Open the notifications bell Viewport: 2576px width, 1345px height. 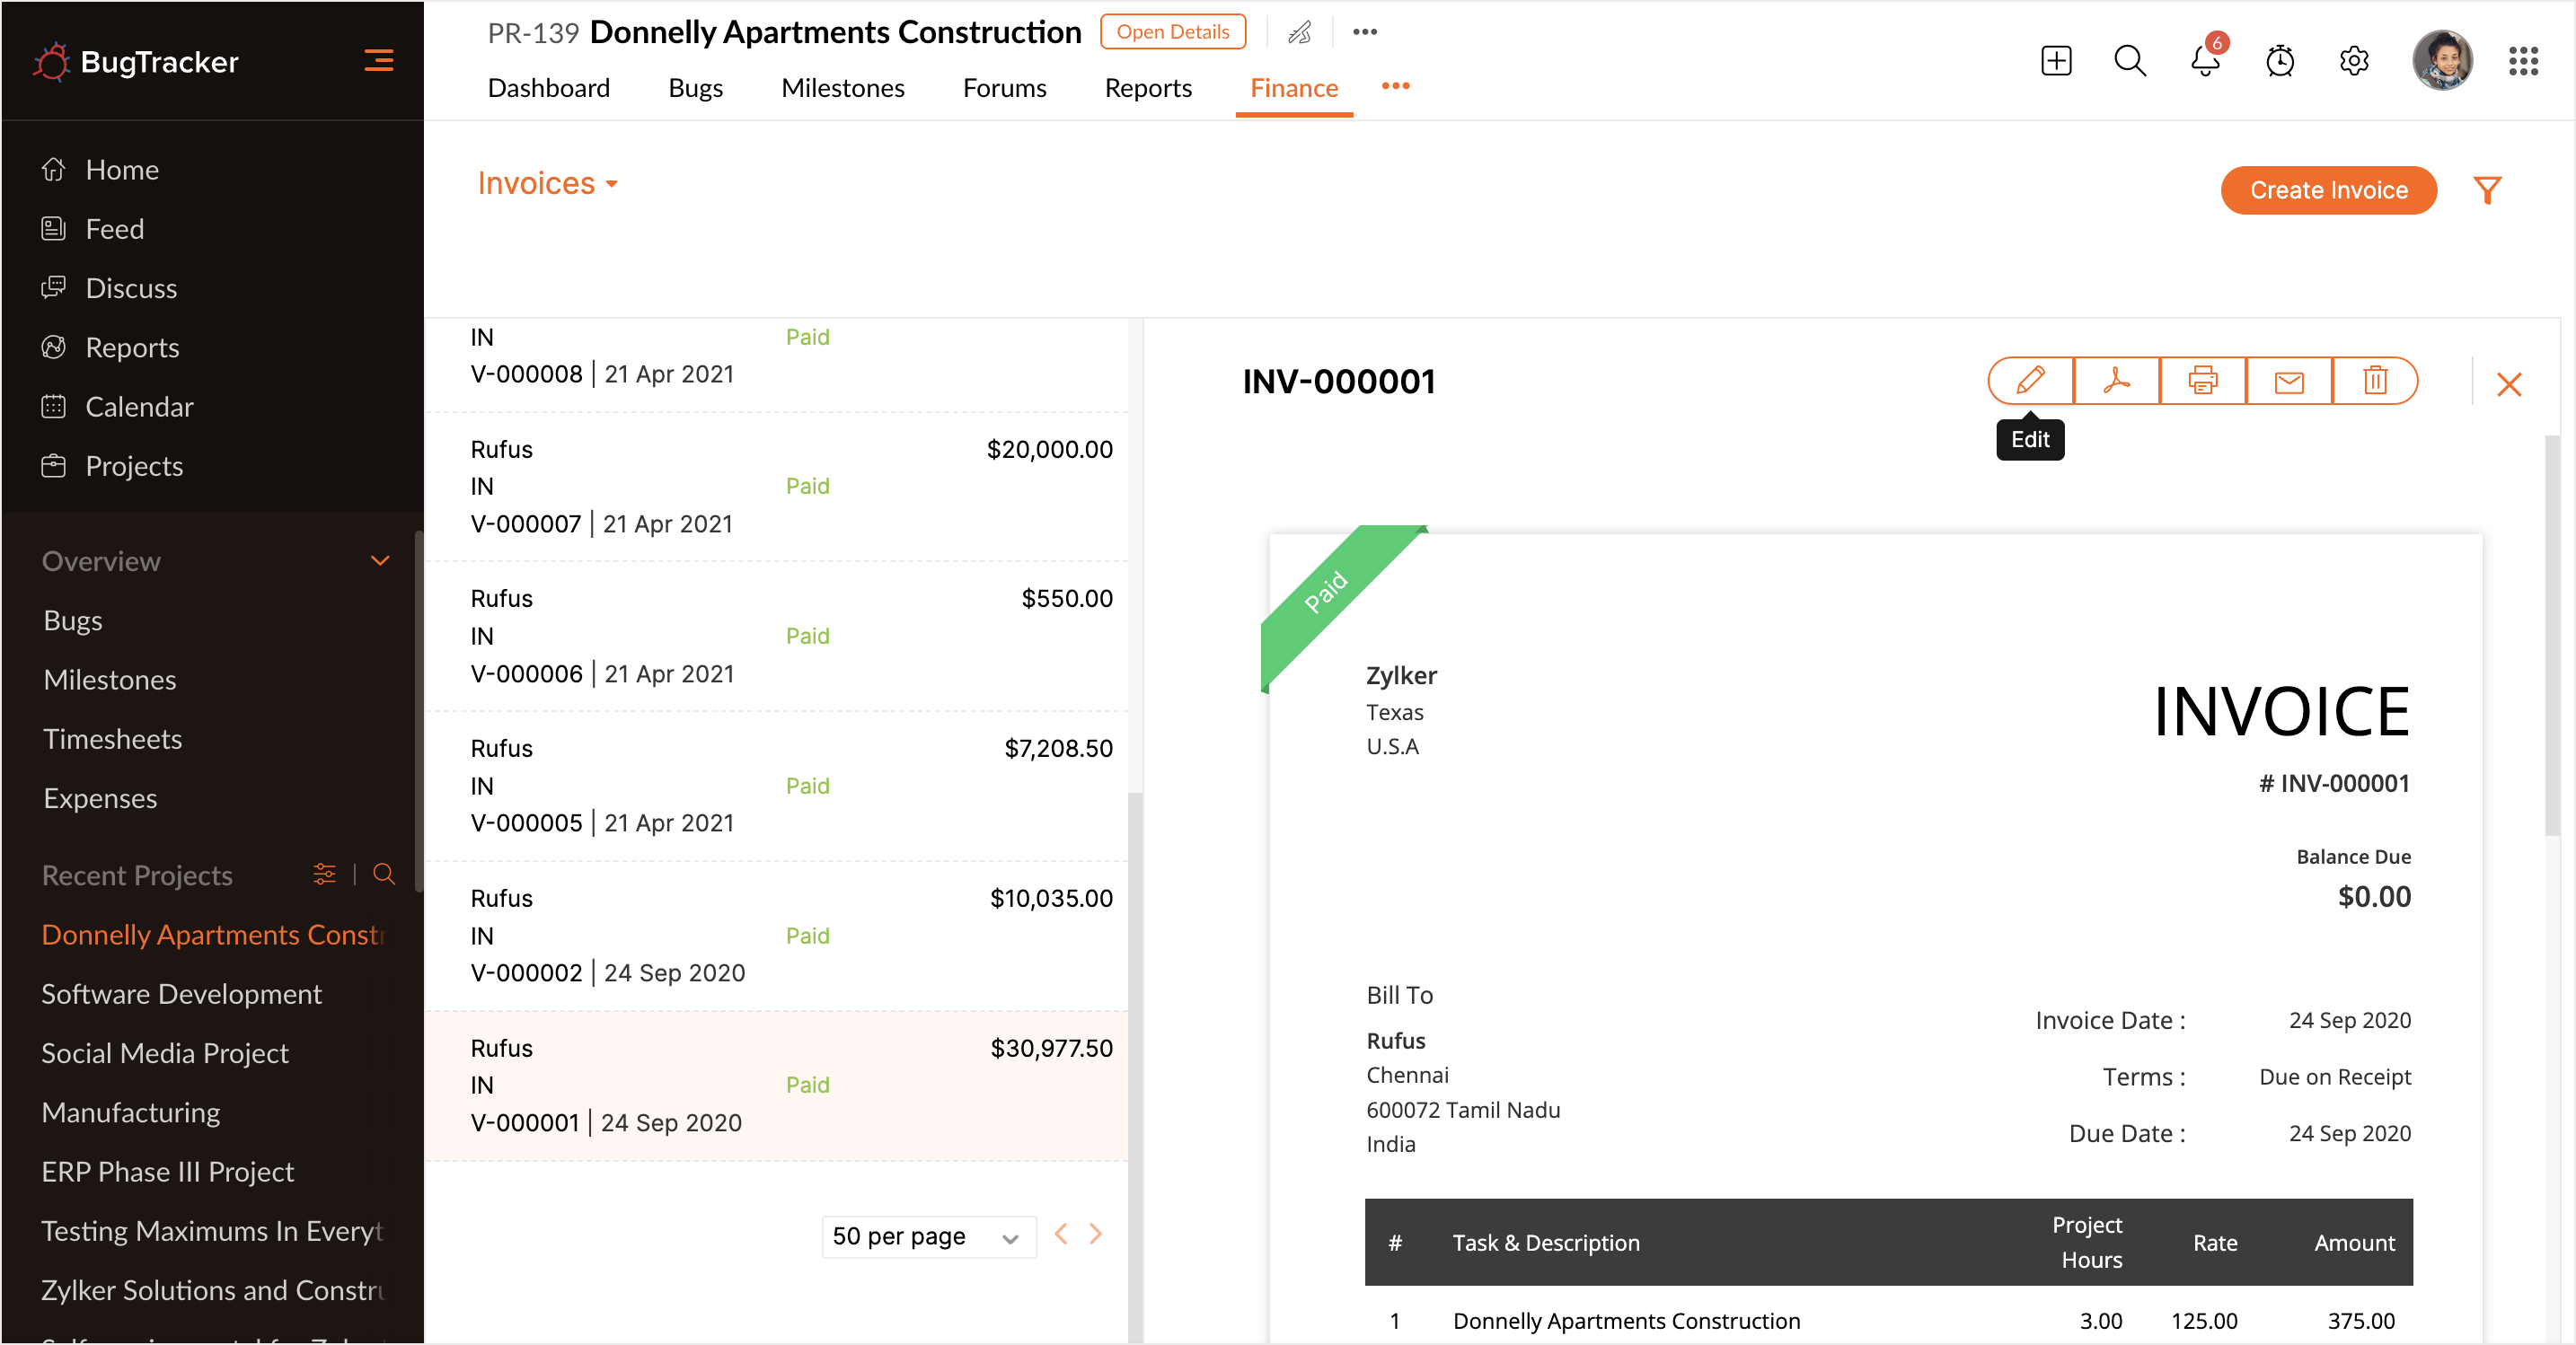[2205, 61]
